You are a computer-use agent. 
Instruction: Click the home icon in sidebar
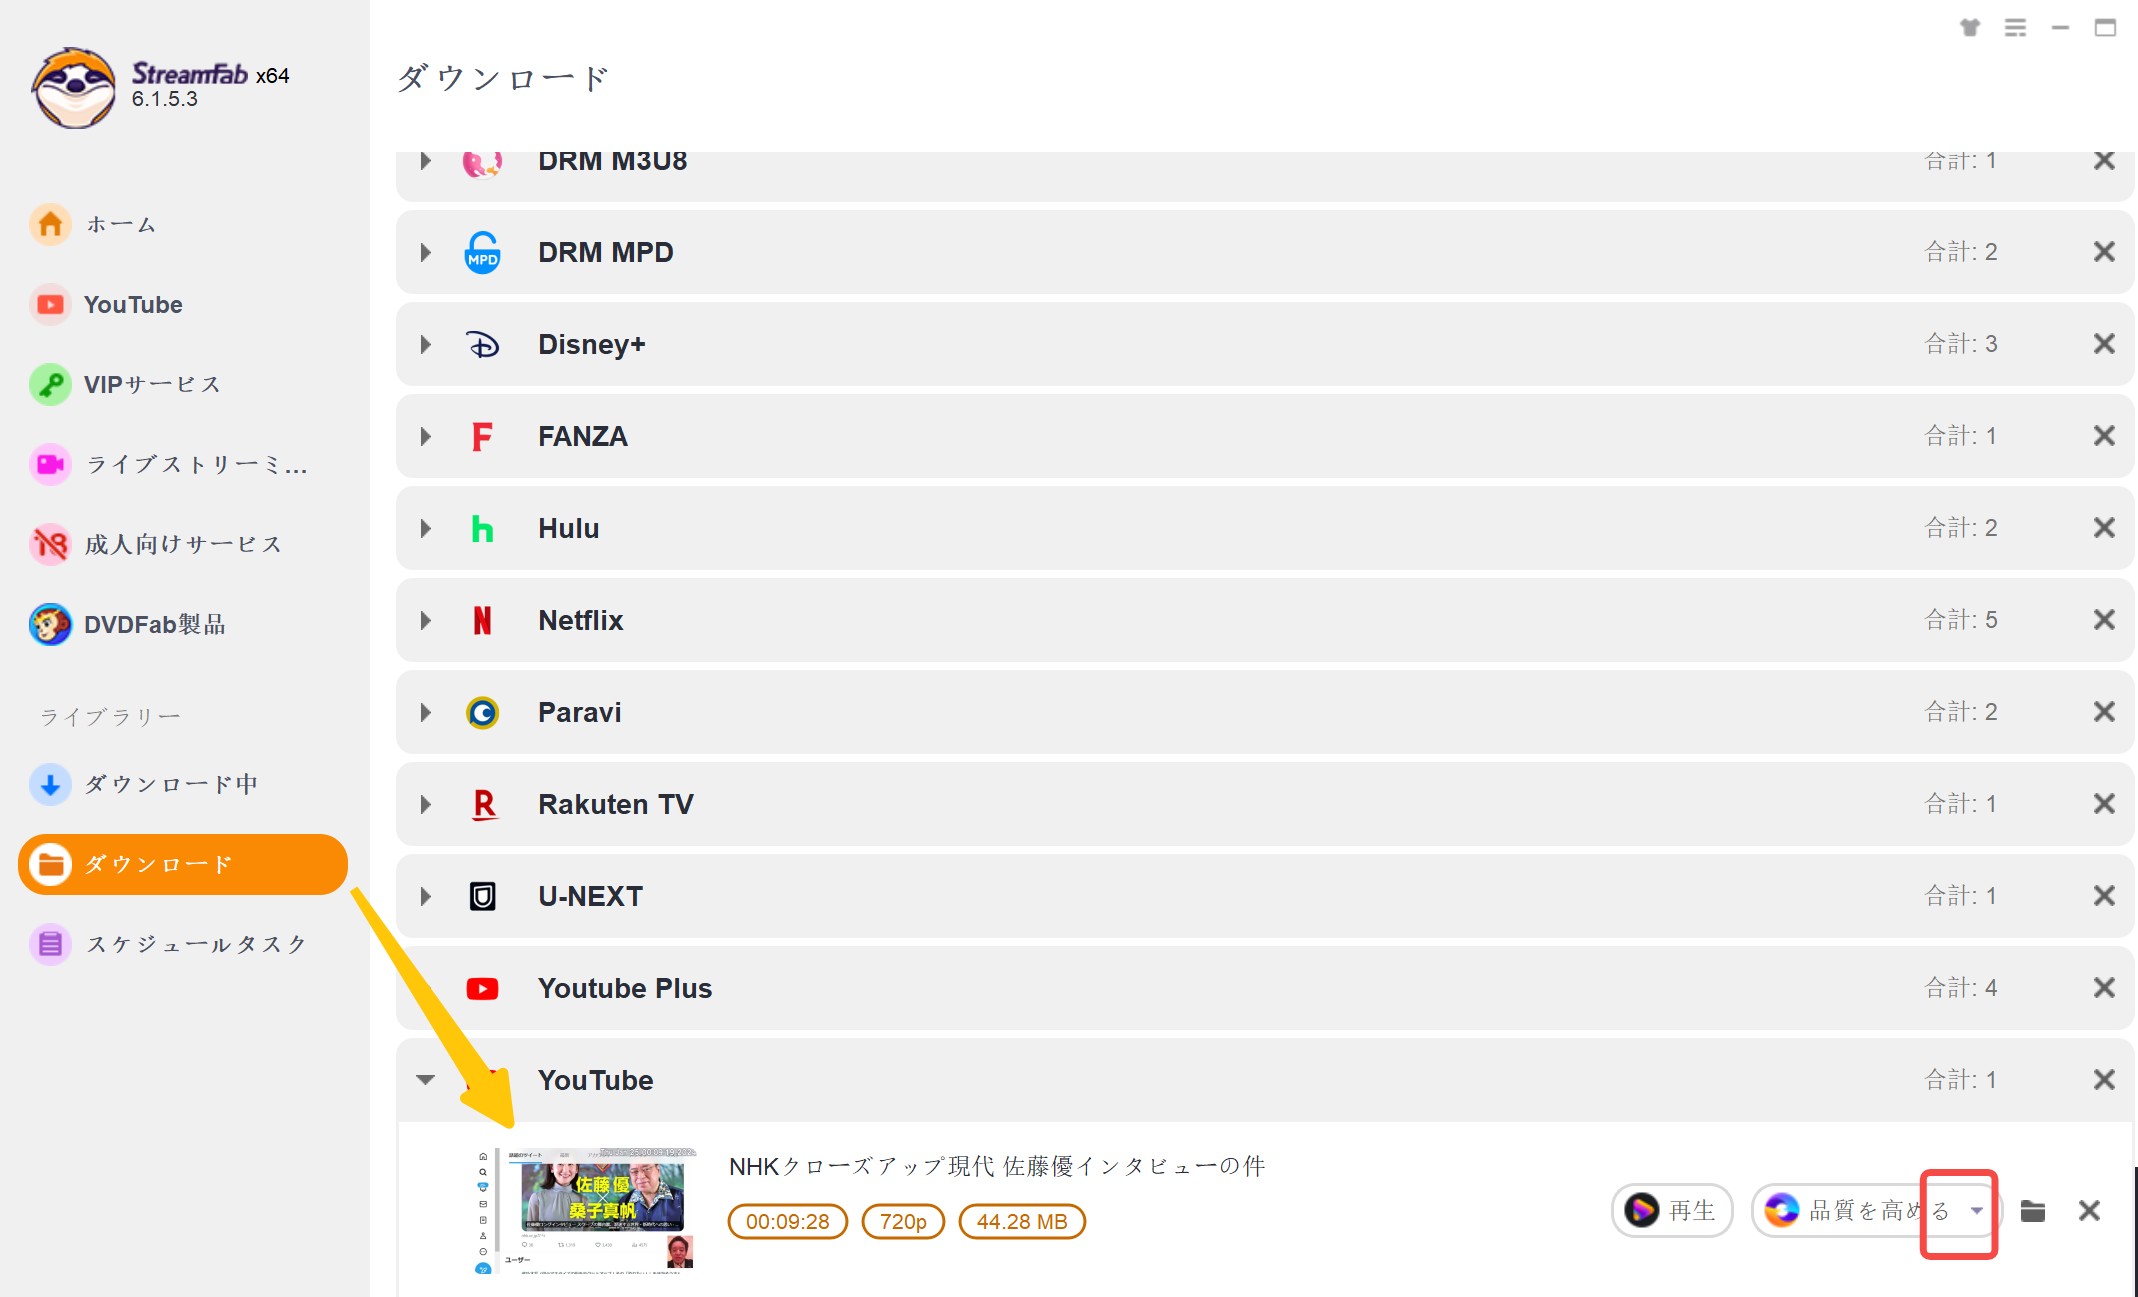tap(50, 224)
